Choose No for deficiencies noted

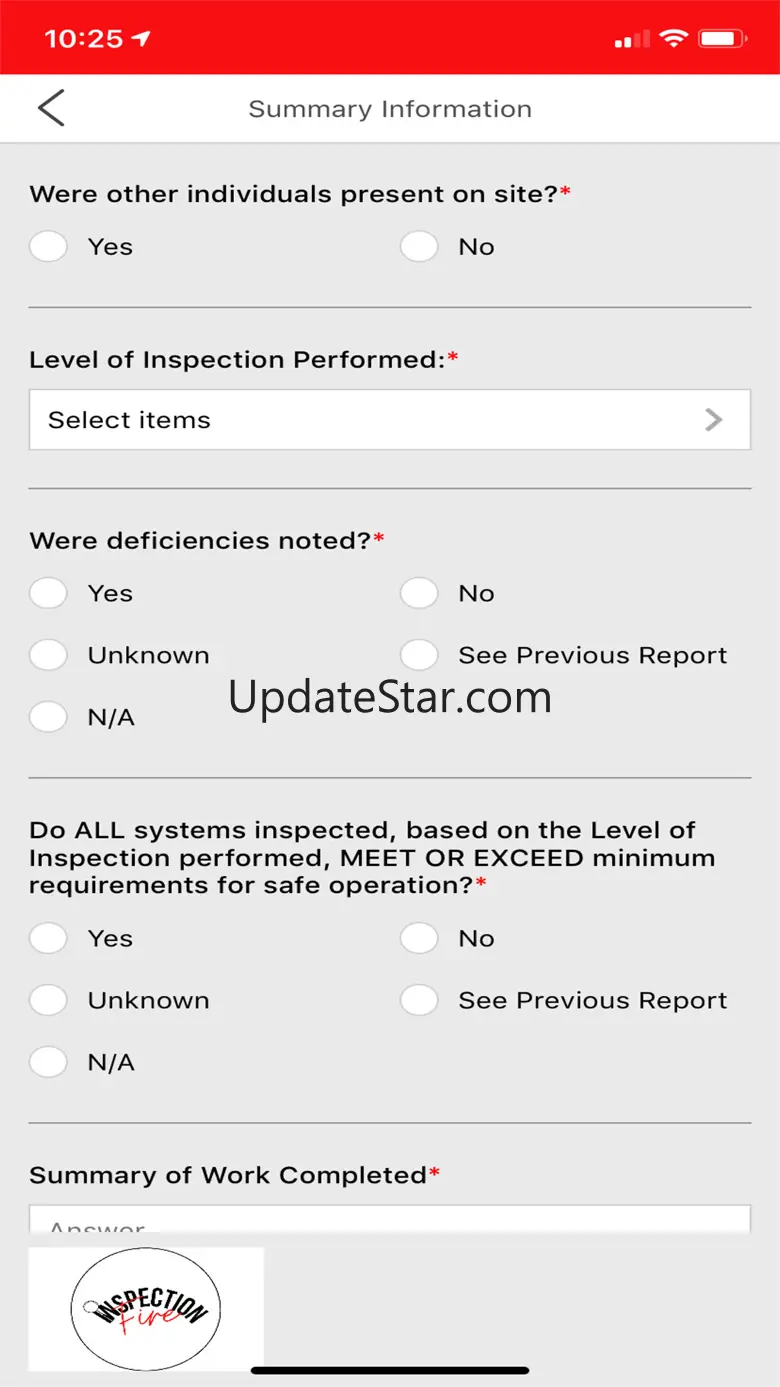(x=419, y=594)
